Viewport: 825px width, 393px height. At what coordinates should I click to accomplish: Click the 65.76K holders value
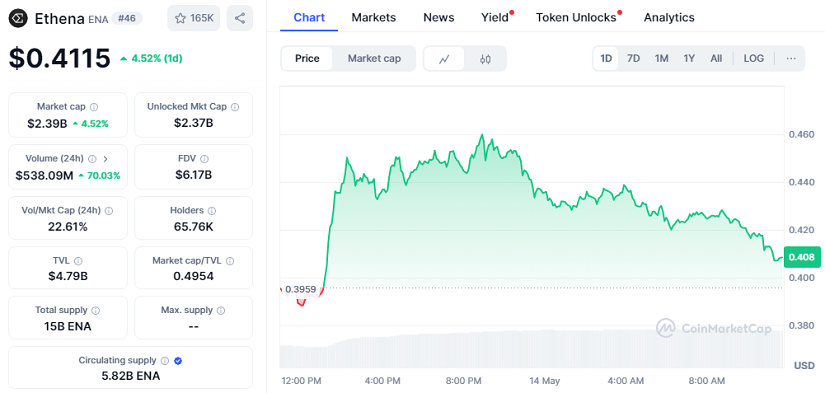(x=194, y=227)
